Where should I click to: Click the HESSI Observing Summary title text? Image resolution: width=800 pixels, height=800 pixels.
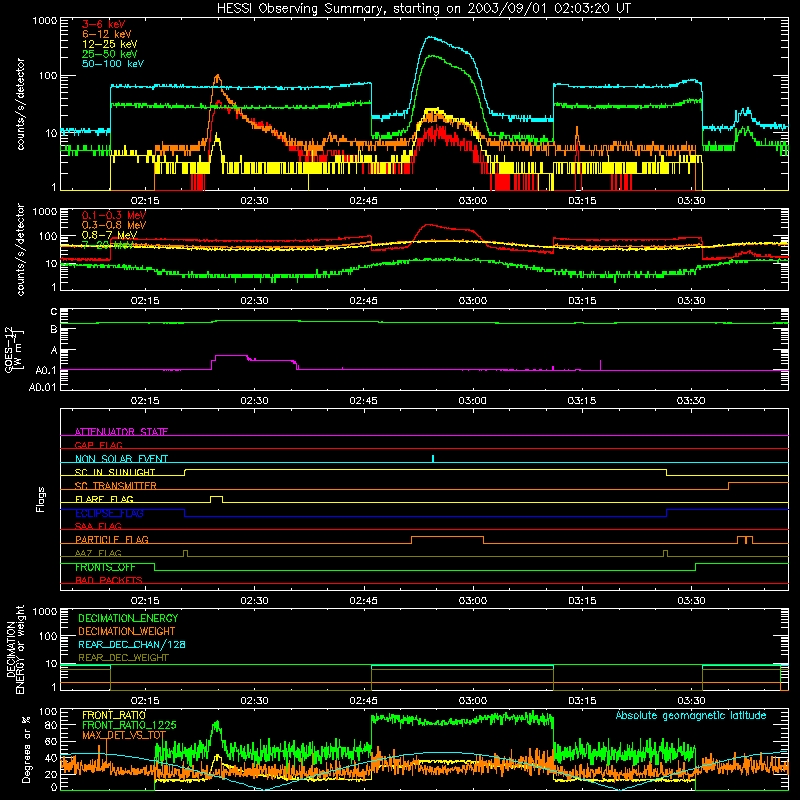coord(424,9)
